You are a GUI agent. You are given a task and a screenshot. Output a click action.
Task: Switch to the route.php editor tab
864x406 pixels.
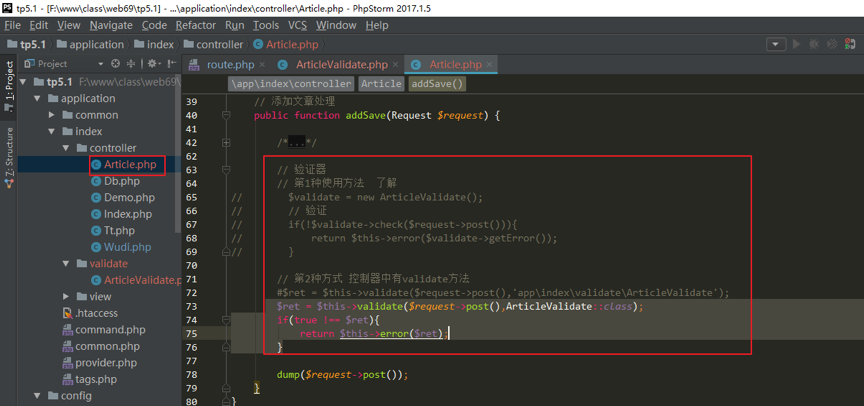point(230,64)
